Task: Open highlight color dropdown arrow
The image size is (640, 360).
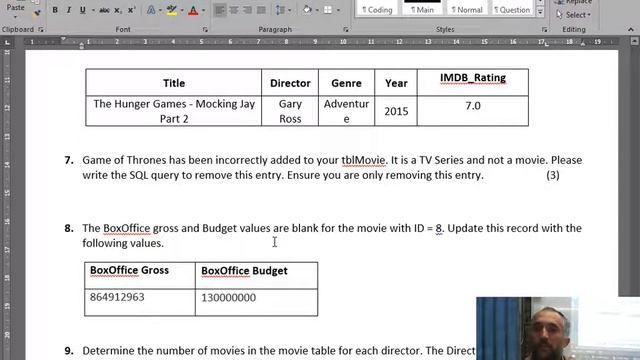Action: click(182, 10)
